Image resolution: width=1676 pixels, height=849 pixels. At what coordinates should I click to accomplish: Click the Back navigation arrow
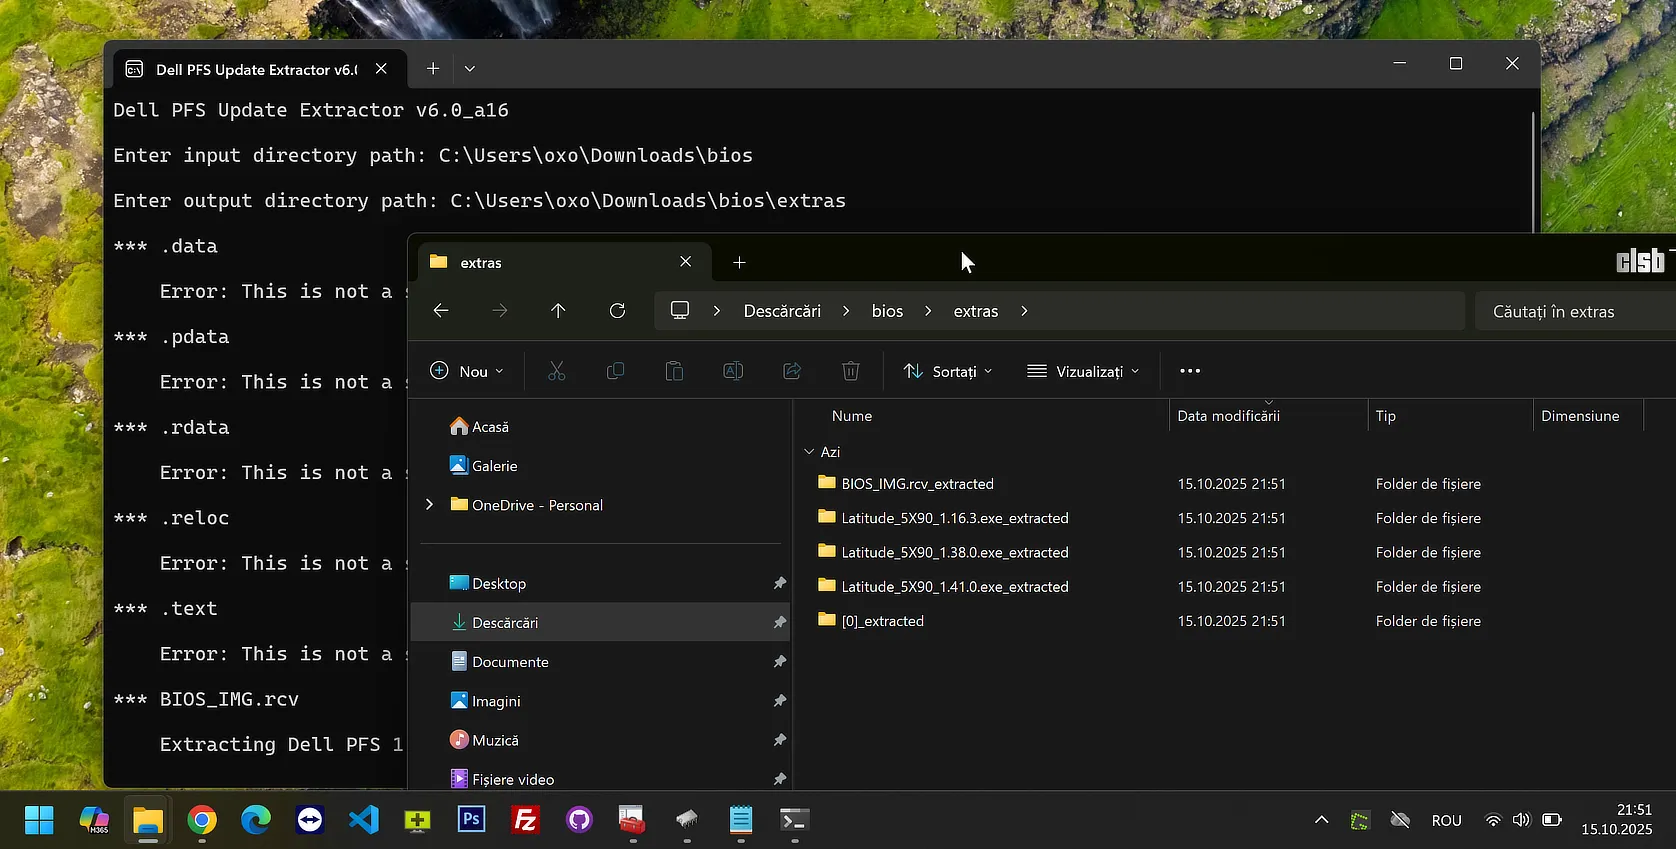[441, 311]
